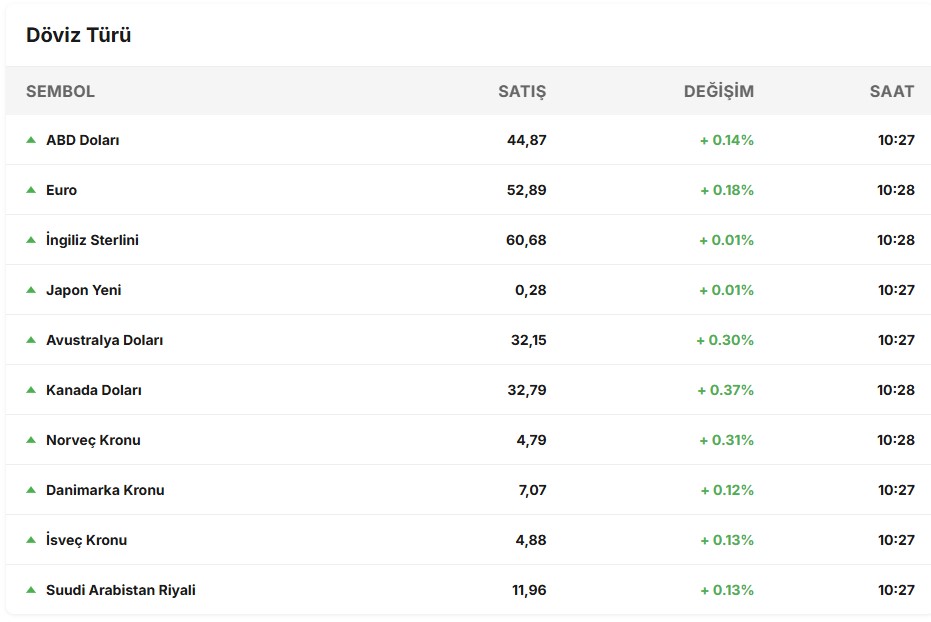The width and height of the screenshot is (931, 622).
Task: Click the up arrow next to Japon Yeni
Action: (31, 290)
